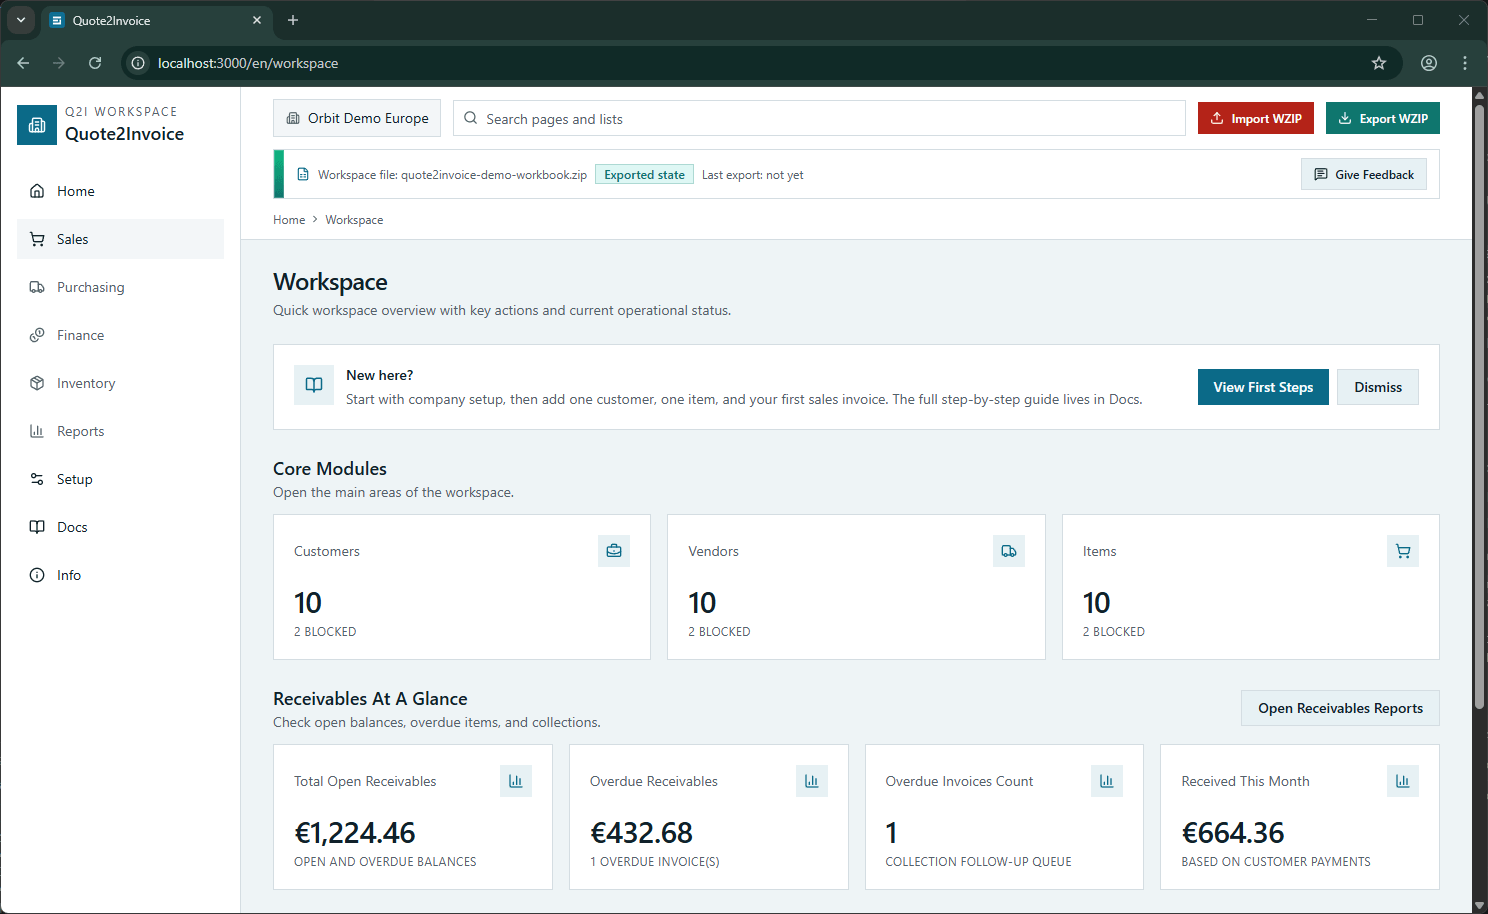The width and height of the screenshot is (1488, 914).
Task: Click the Docs book icon
Action: point(37,527)
